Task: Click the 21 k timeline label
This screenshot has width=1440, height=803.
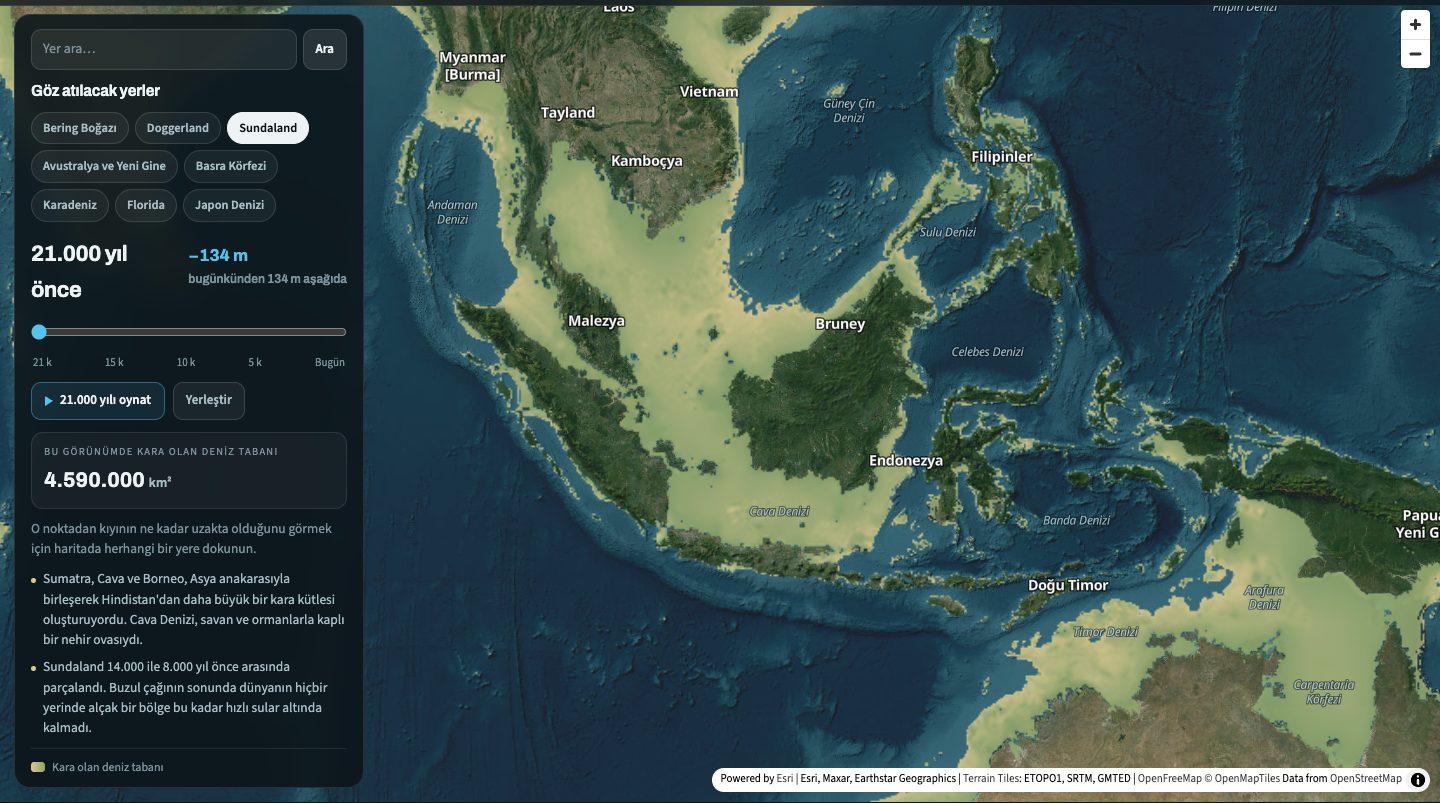Action: 42,362
